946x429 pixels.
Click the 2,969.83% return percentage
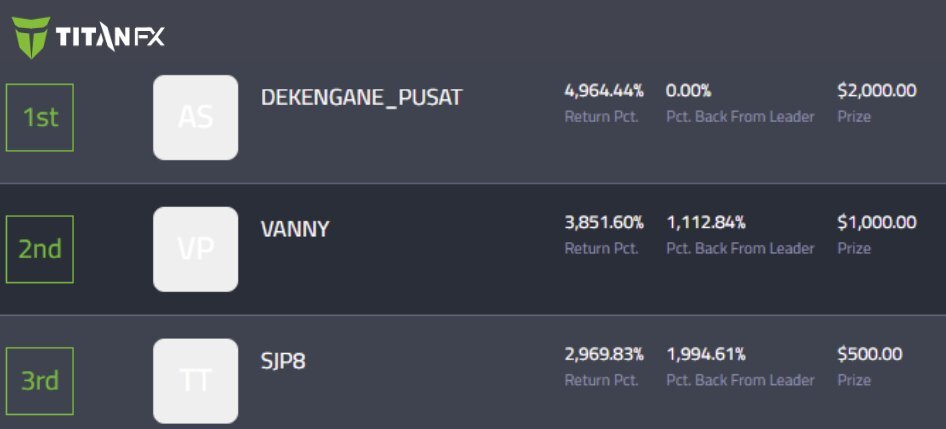click(604, 354)
